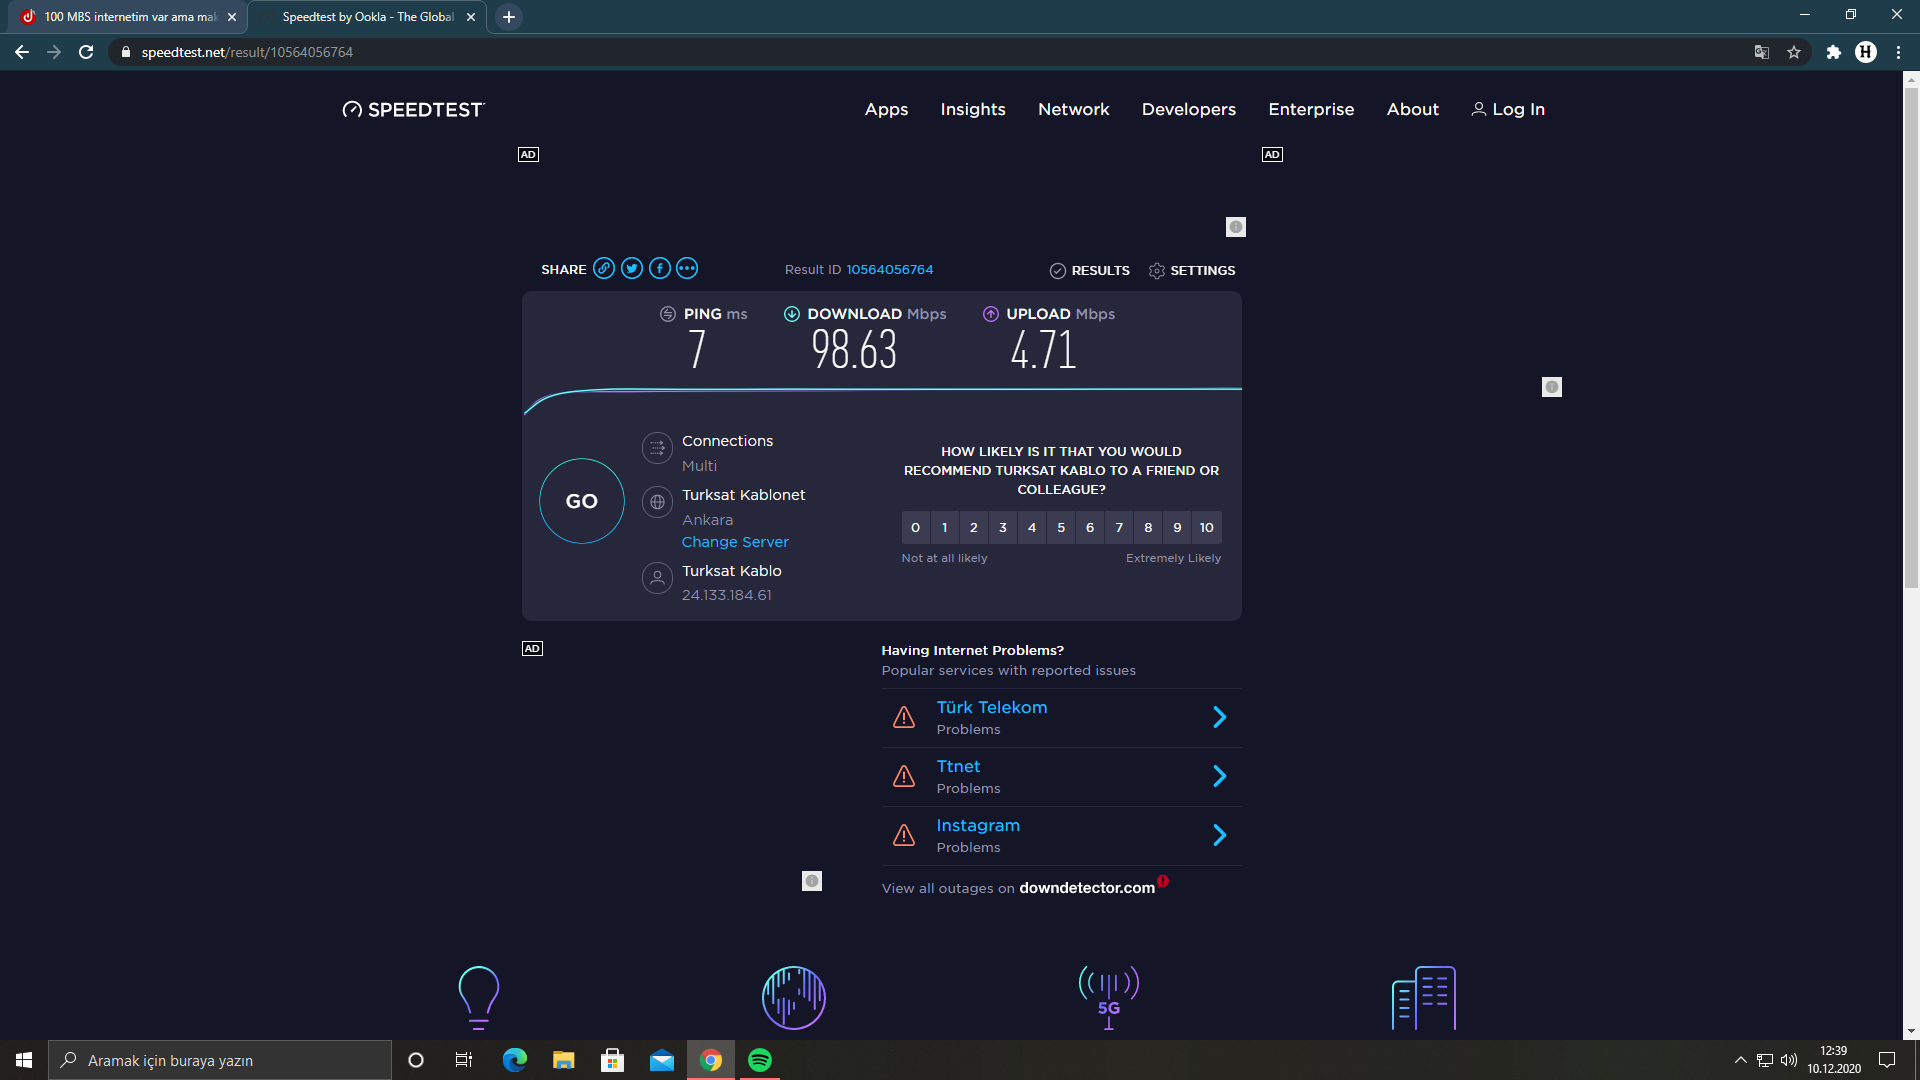
Task: Adjust volume from the system tray
Action: coord(1789,1060)
